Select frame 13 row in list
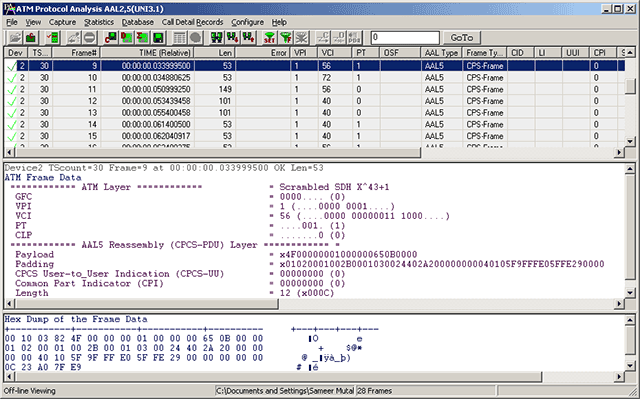 click(x=314, y=113)
